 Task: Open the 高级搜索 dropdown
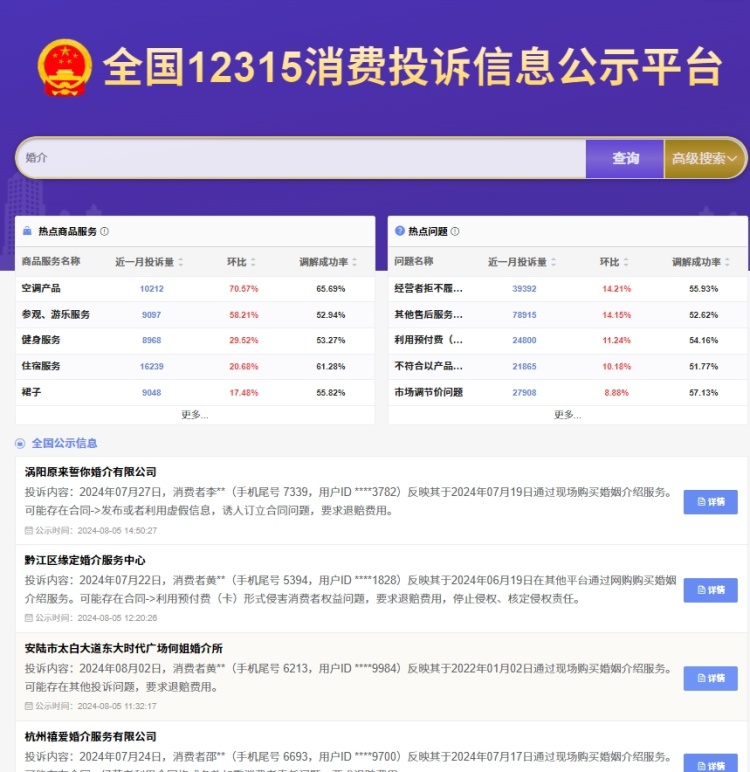pos(704,158)
